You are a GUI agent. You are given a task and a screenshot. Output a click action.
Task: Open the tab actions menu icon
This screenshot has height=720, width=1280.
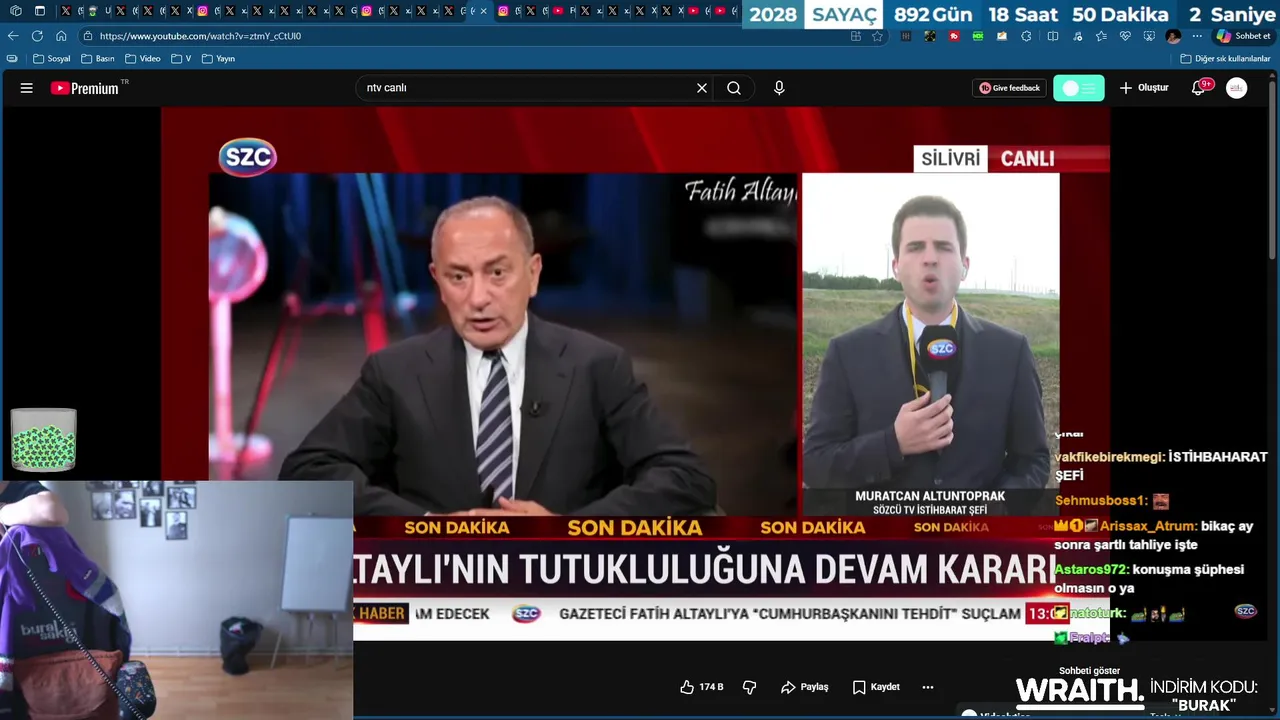point(40,11)
